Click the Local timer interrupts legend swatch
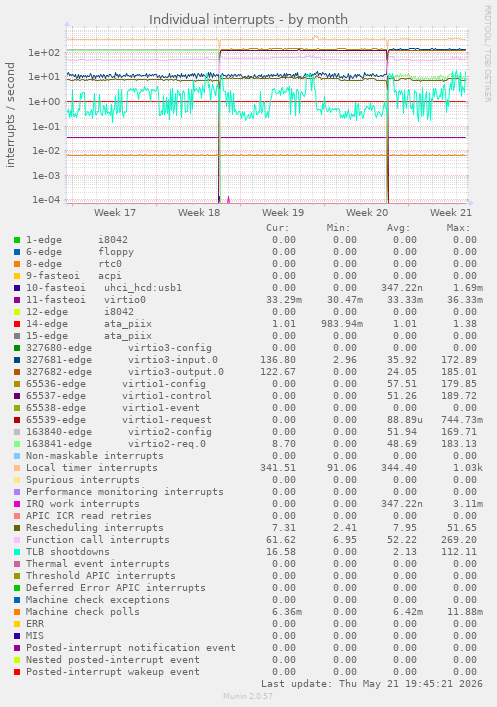The height and width of the screenshot is (707, 497). pyautogui.click(x=17, y=468)
